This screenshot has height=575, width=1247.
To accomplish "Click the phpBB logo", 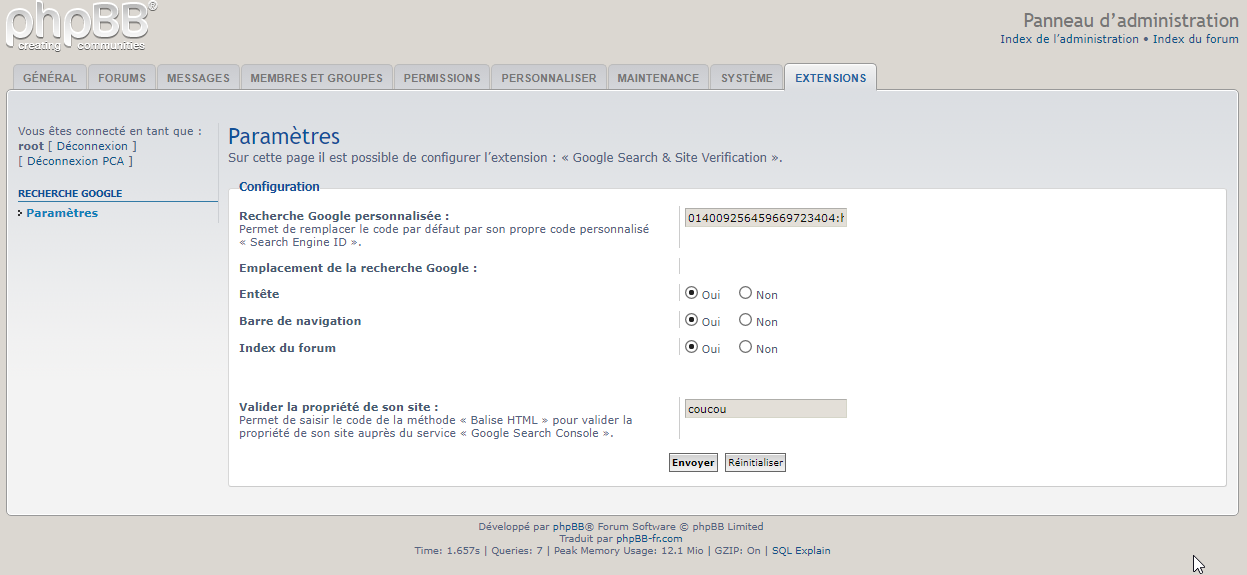I will tap(80, 26).
